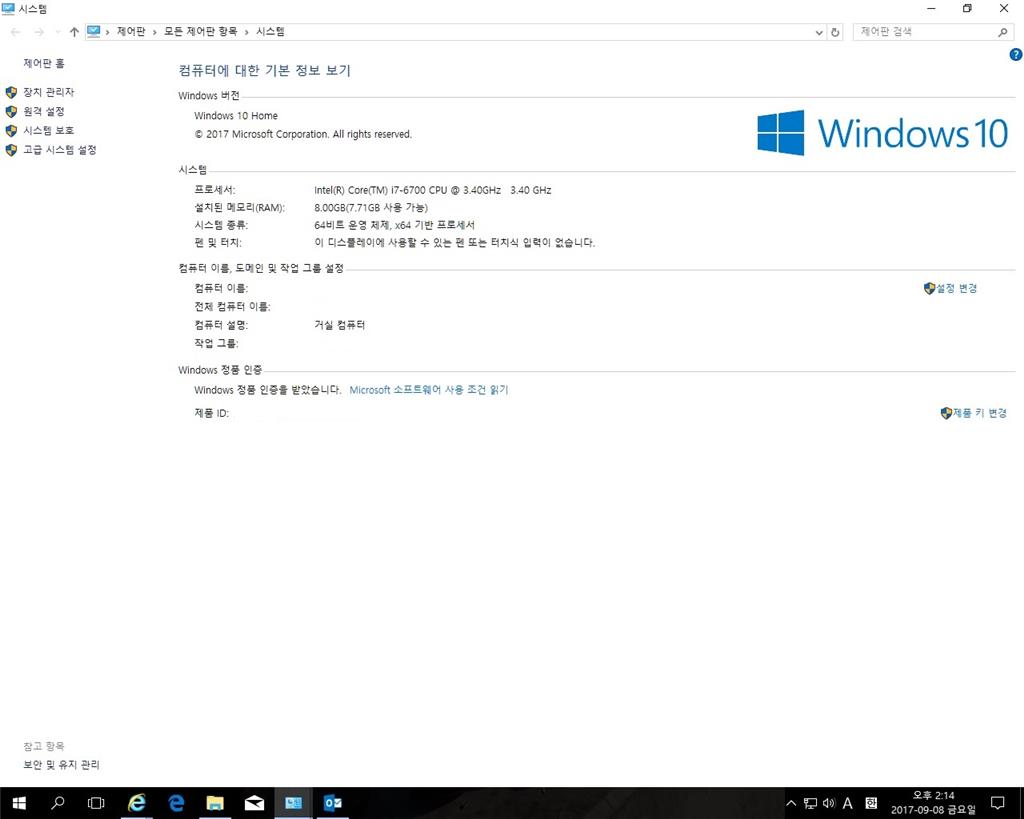Click the shield icon beside 원격 설정

11,112
